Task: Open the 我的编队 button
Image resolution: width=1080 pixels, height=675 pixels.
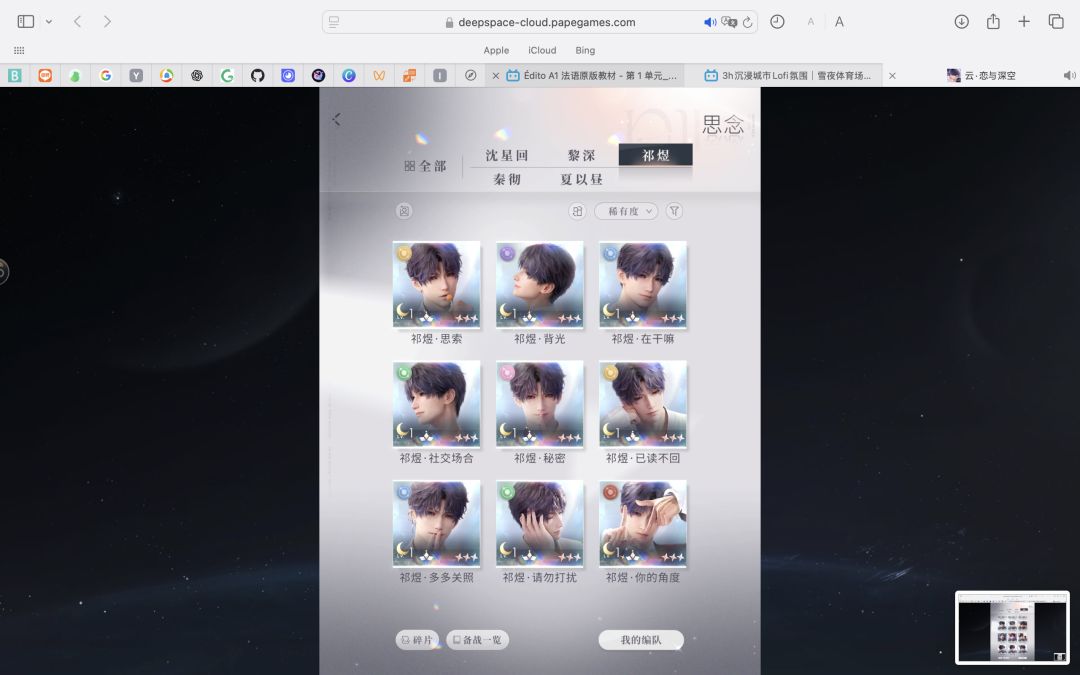Action: point(641,640)
